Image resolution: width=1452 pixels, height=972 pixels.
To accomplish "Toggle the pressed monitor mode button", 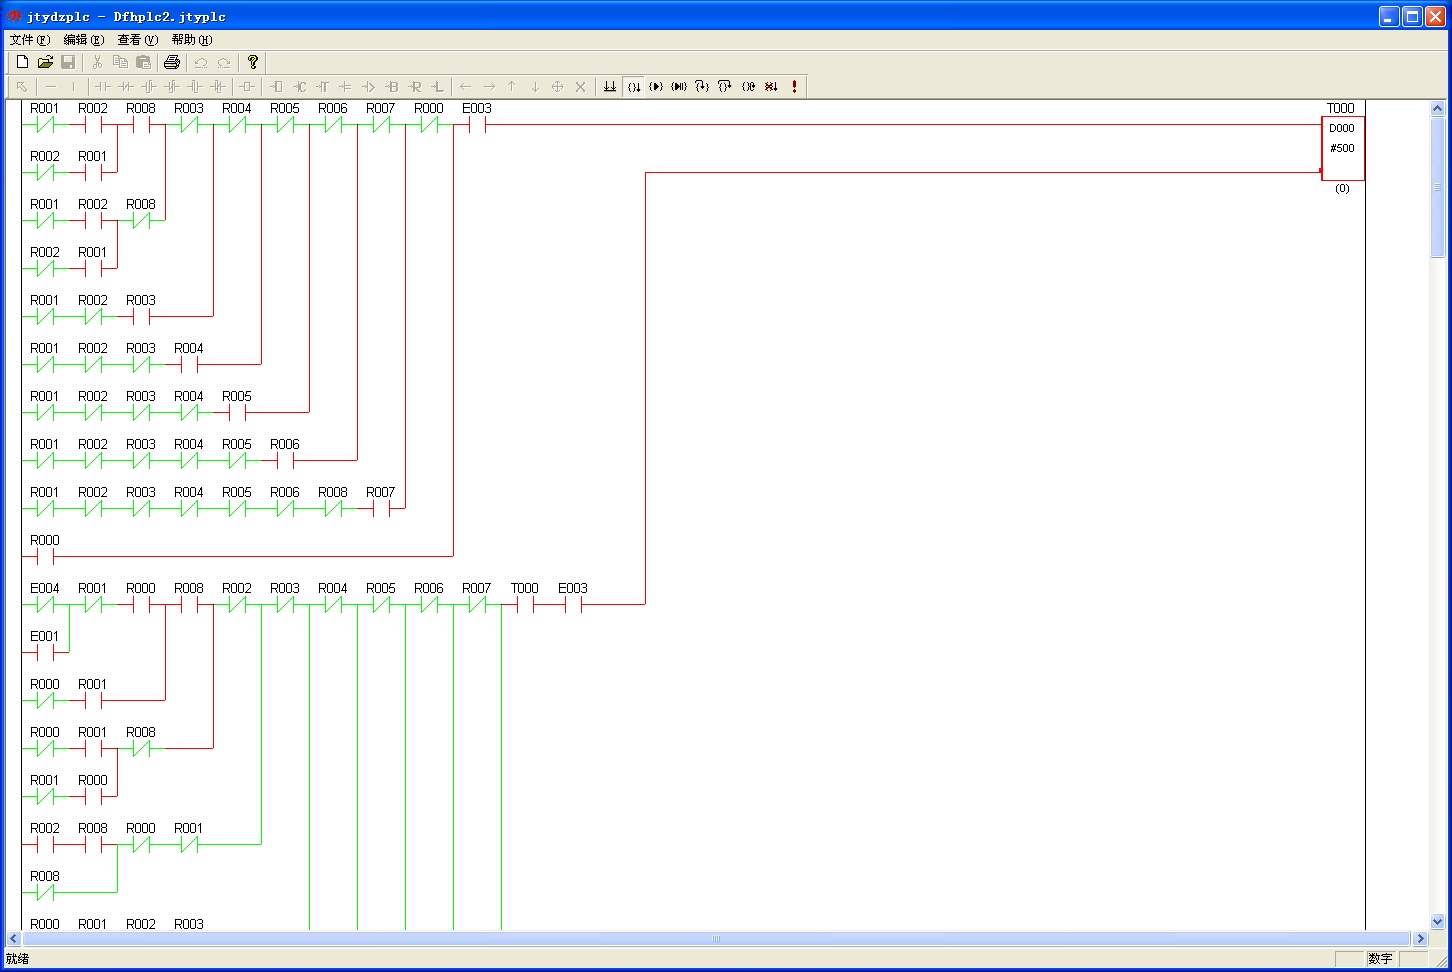I will (634, 87).
